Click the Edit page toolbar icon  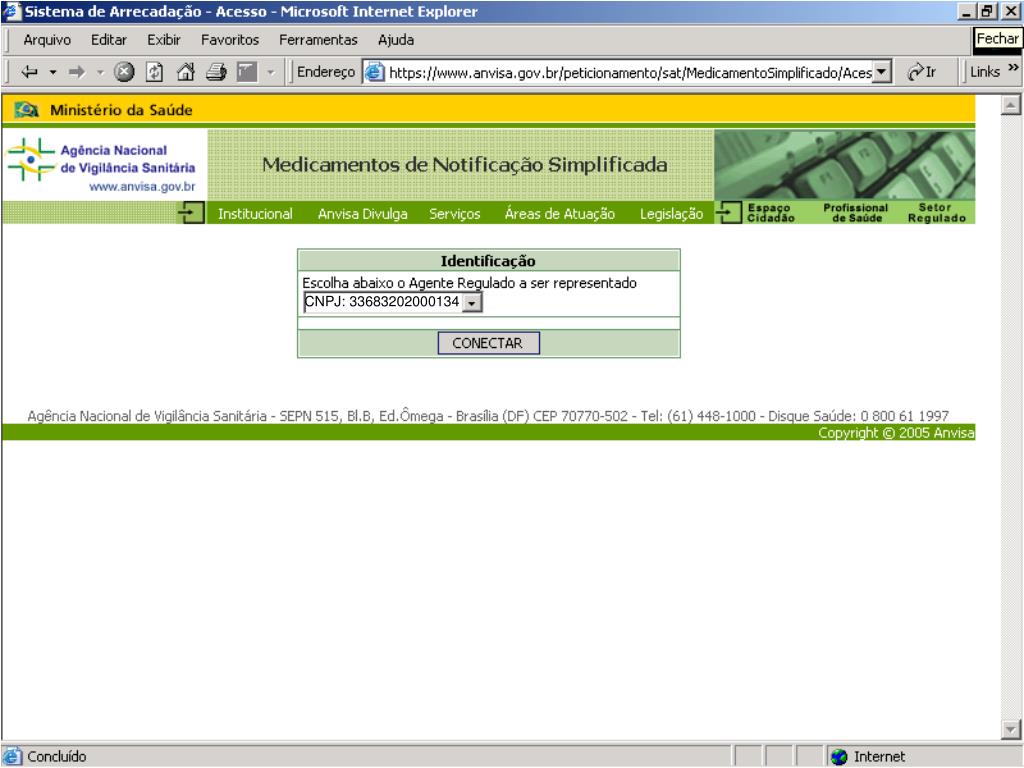click(x=247, y=72)
